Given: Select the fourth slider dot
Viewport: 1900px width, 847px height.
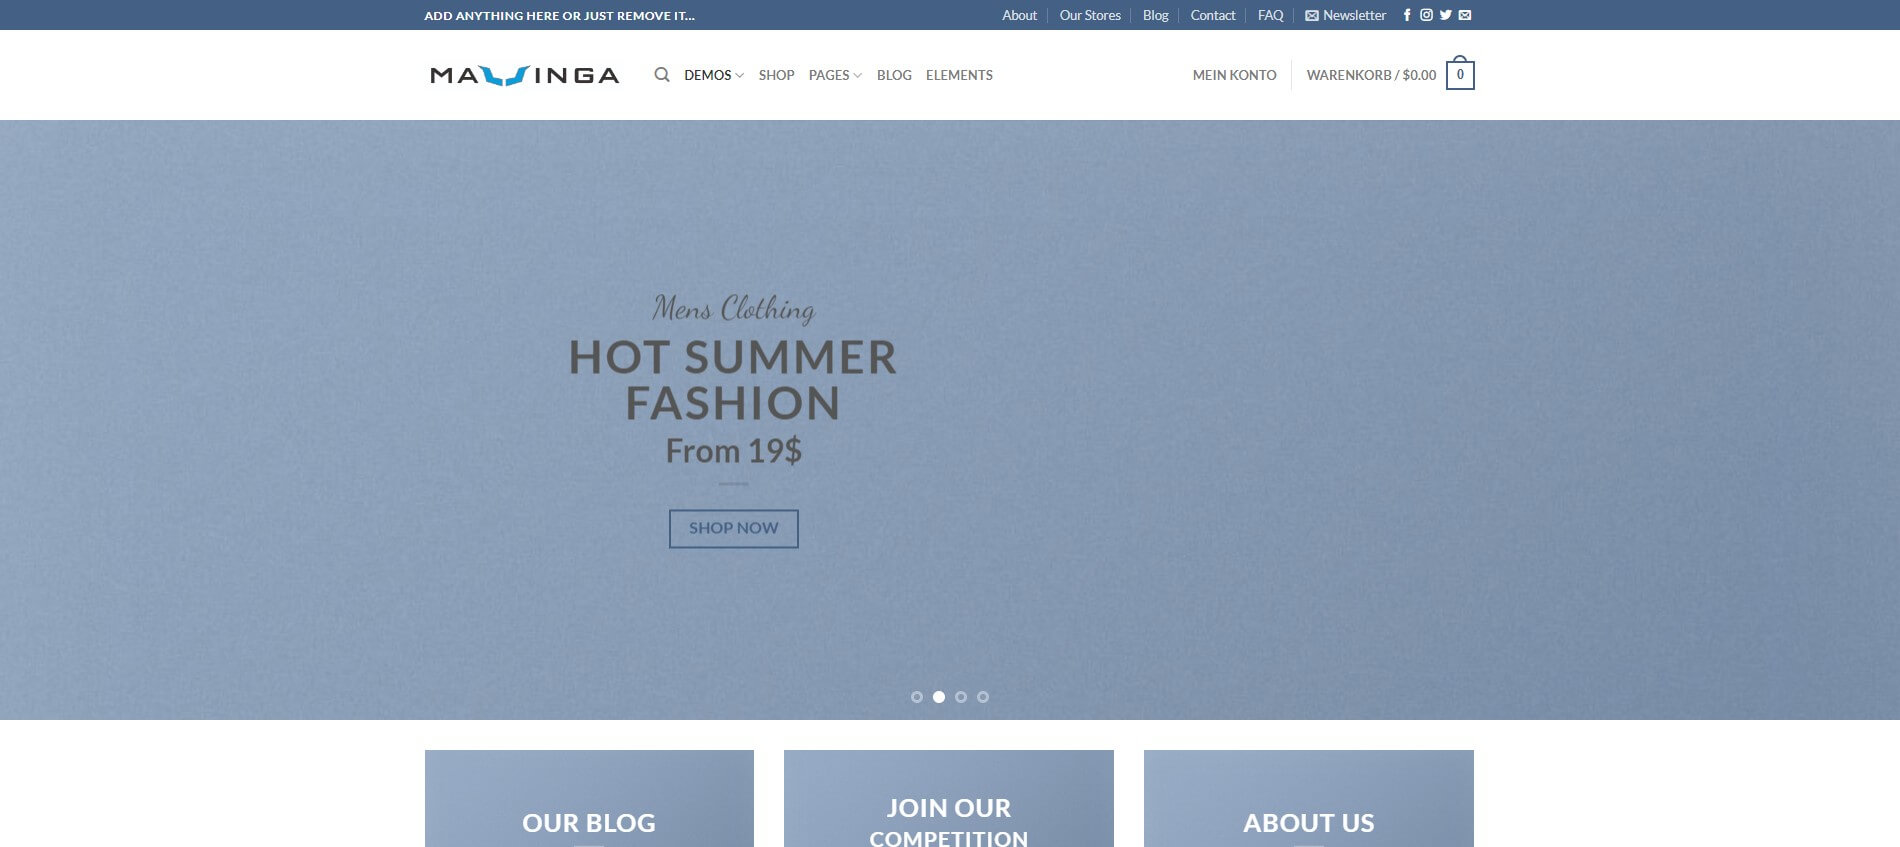Looking at the screenshot, I should tap(983, 697).
